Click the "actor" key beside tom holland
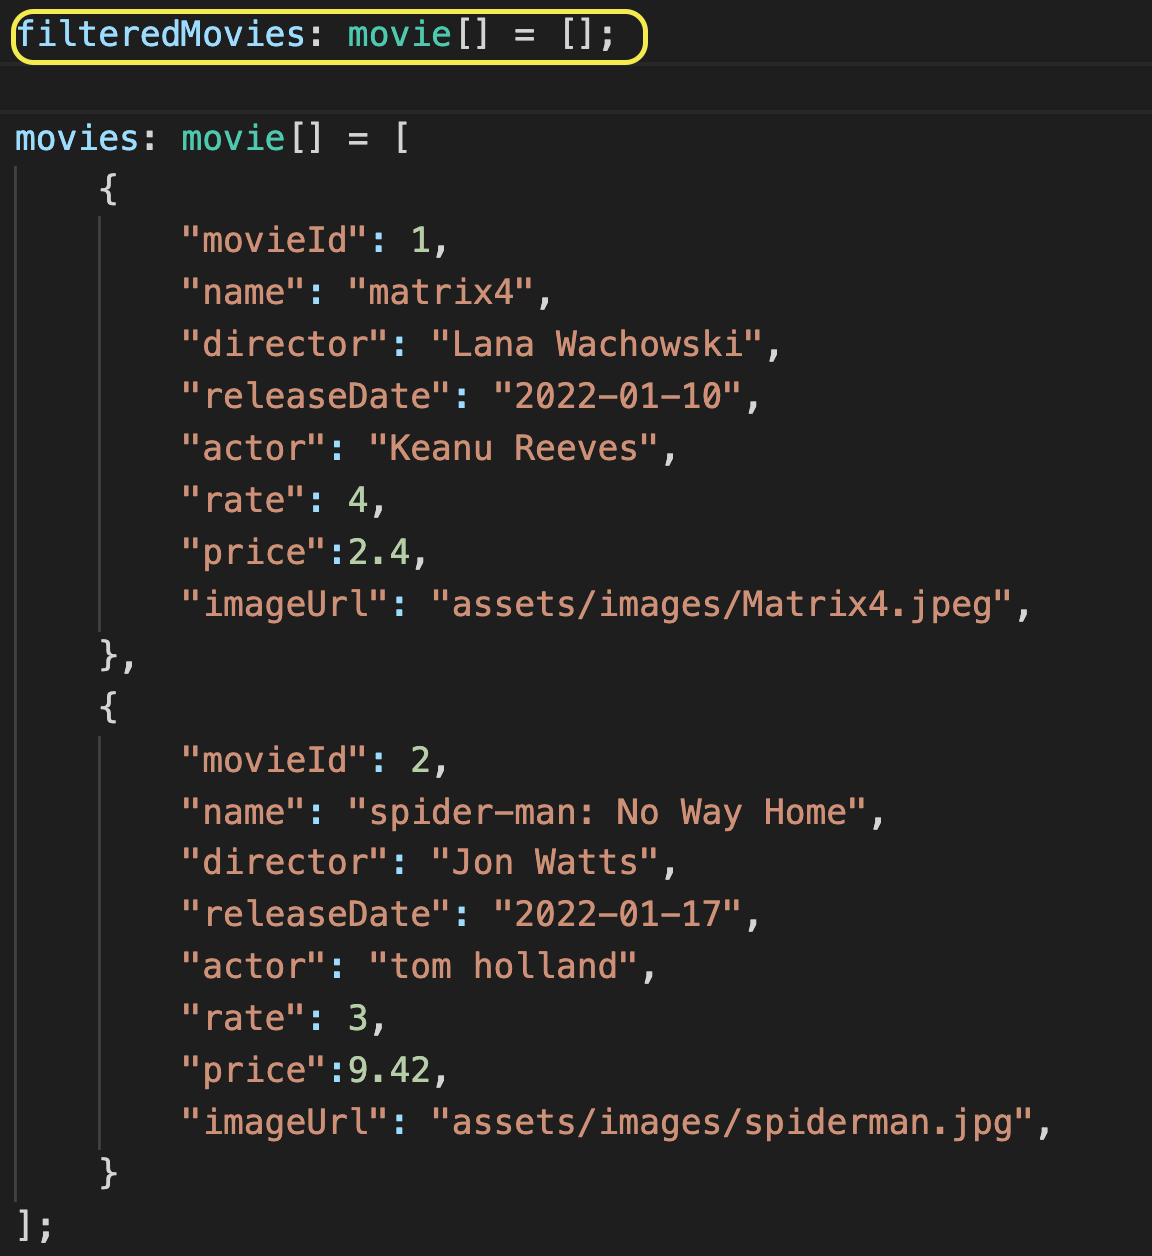 [x=253, y=966]
